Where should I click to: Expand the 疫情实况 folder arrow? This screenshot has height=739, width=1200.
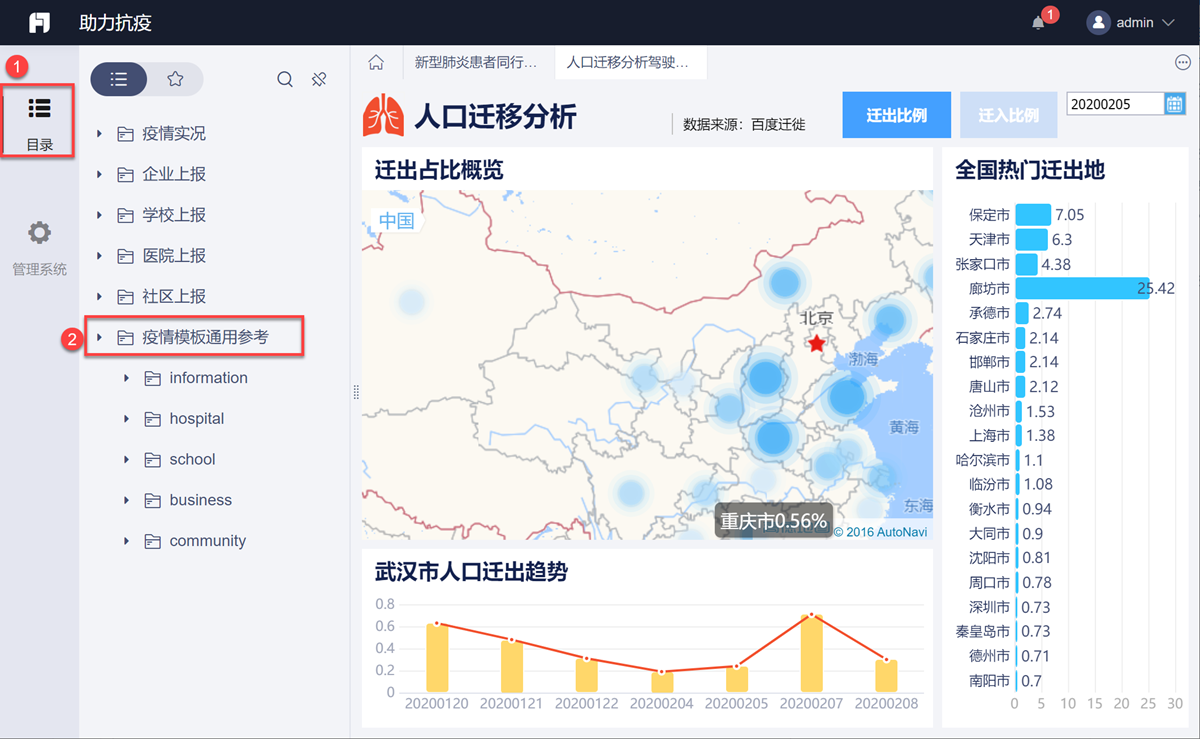(x=99, y=134)
